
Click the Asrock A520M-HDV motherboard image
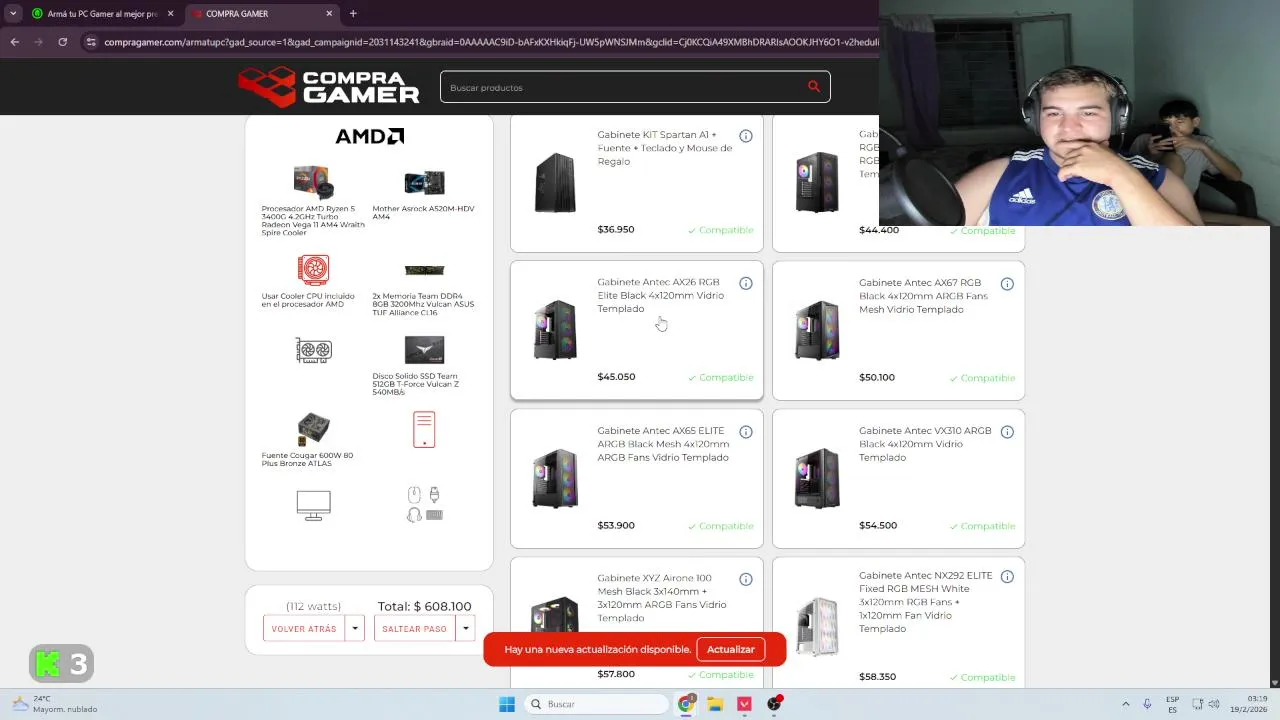424,183
